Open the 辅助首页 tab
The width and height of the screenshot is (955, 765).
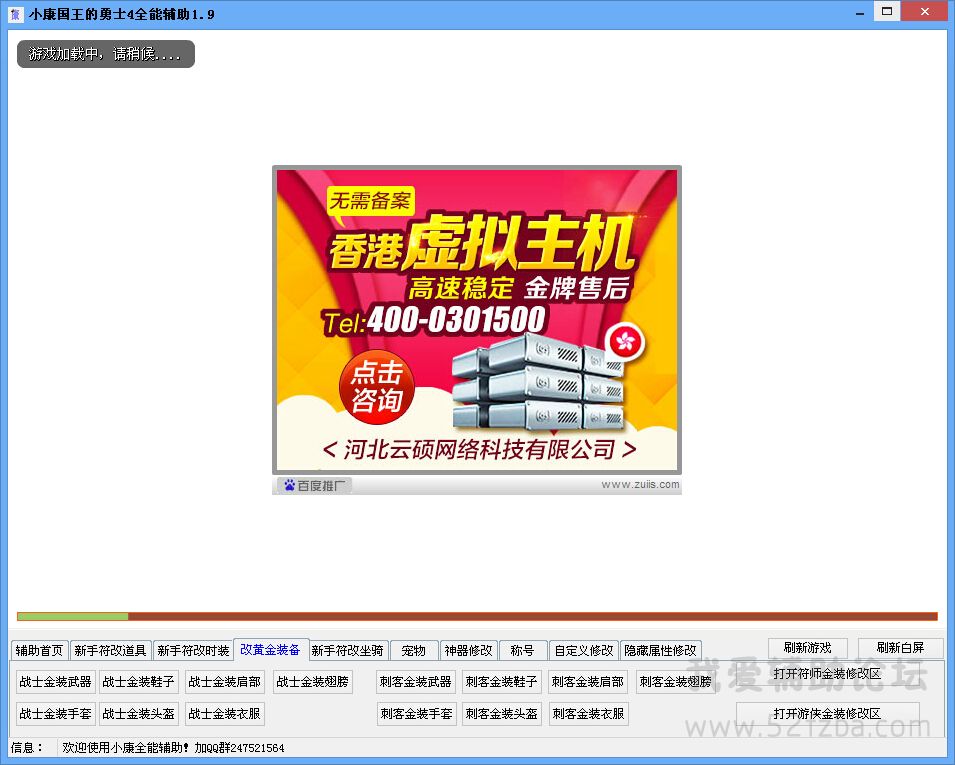coord(40,650)
